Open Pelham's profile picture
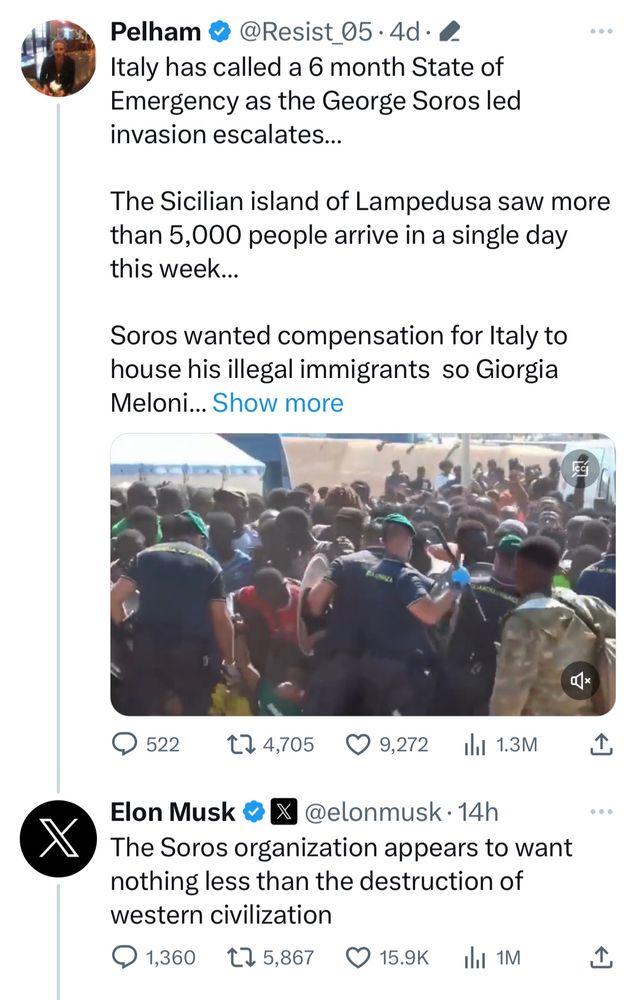 [x=58, y=57]
